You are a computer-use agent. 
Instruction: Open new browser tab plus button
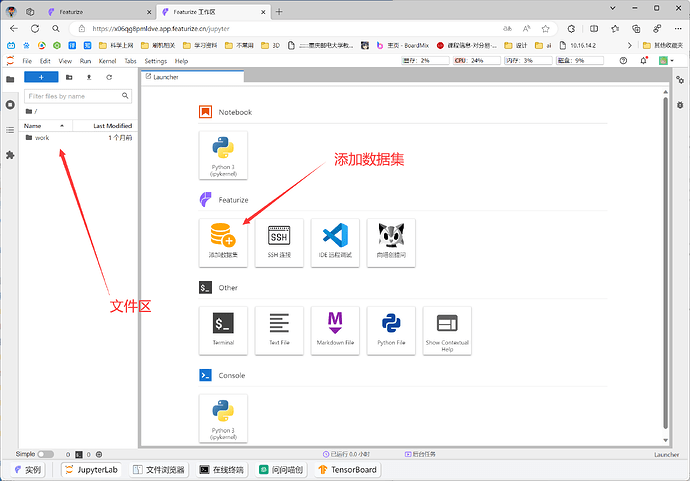point(279,12)
